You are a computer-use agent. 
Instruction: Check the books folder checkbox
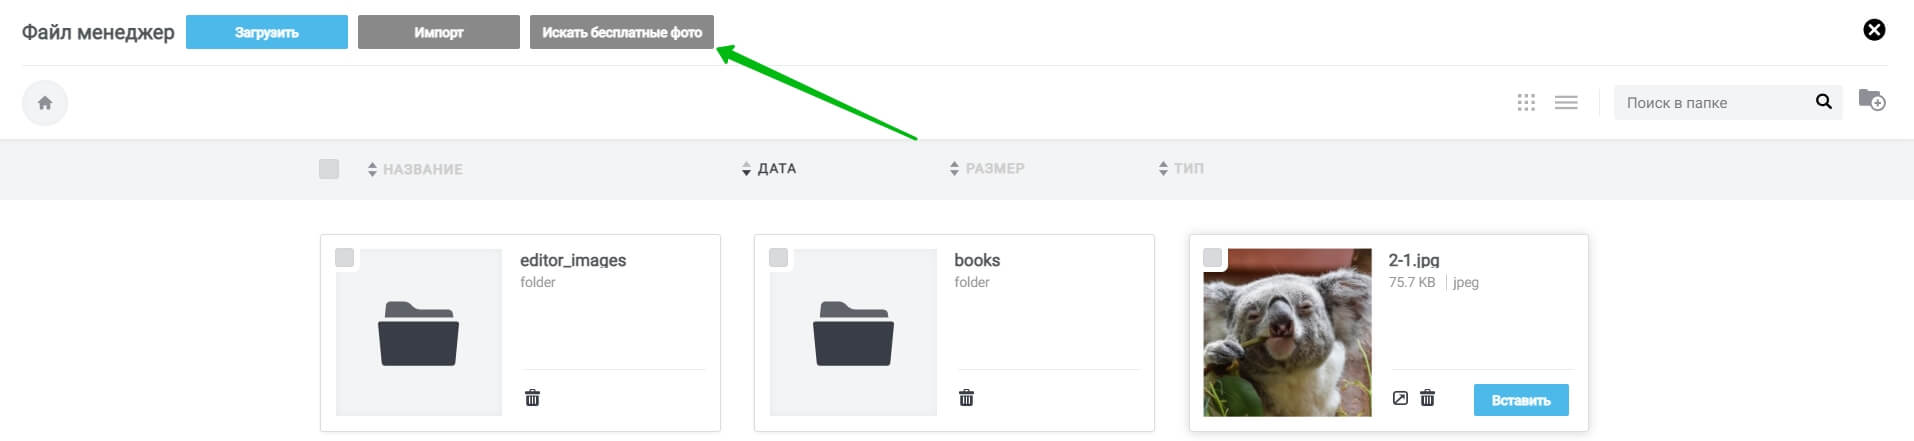click(x=778, y=258)
